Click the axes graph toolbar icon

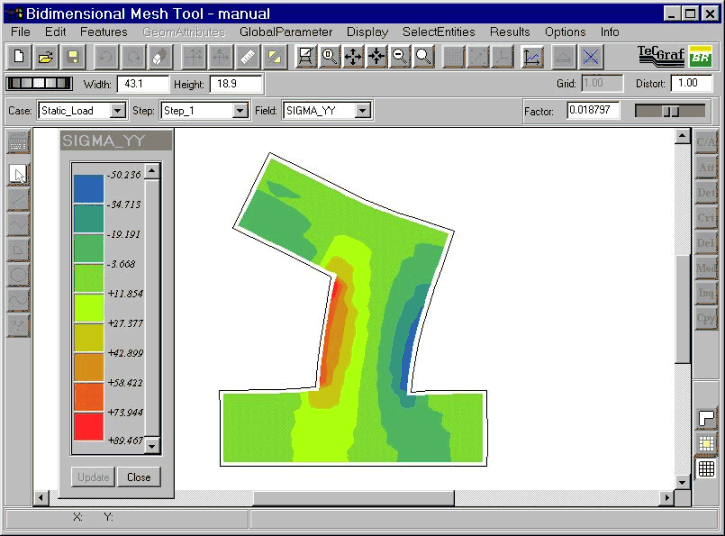(532, 57)
